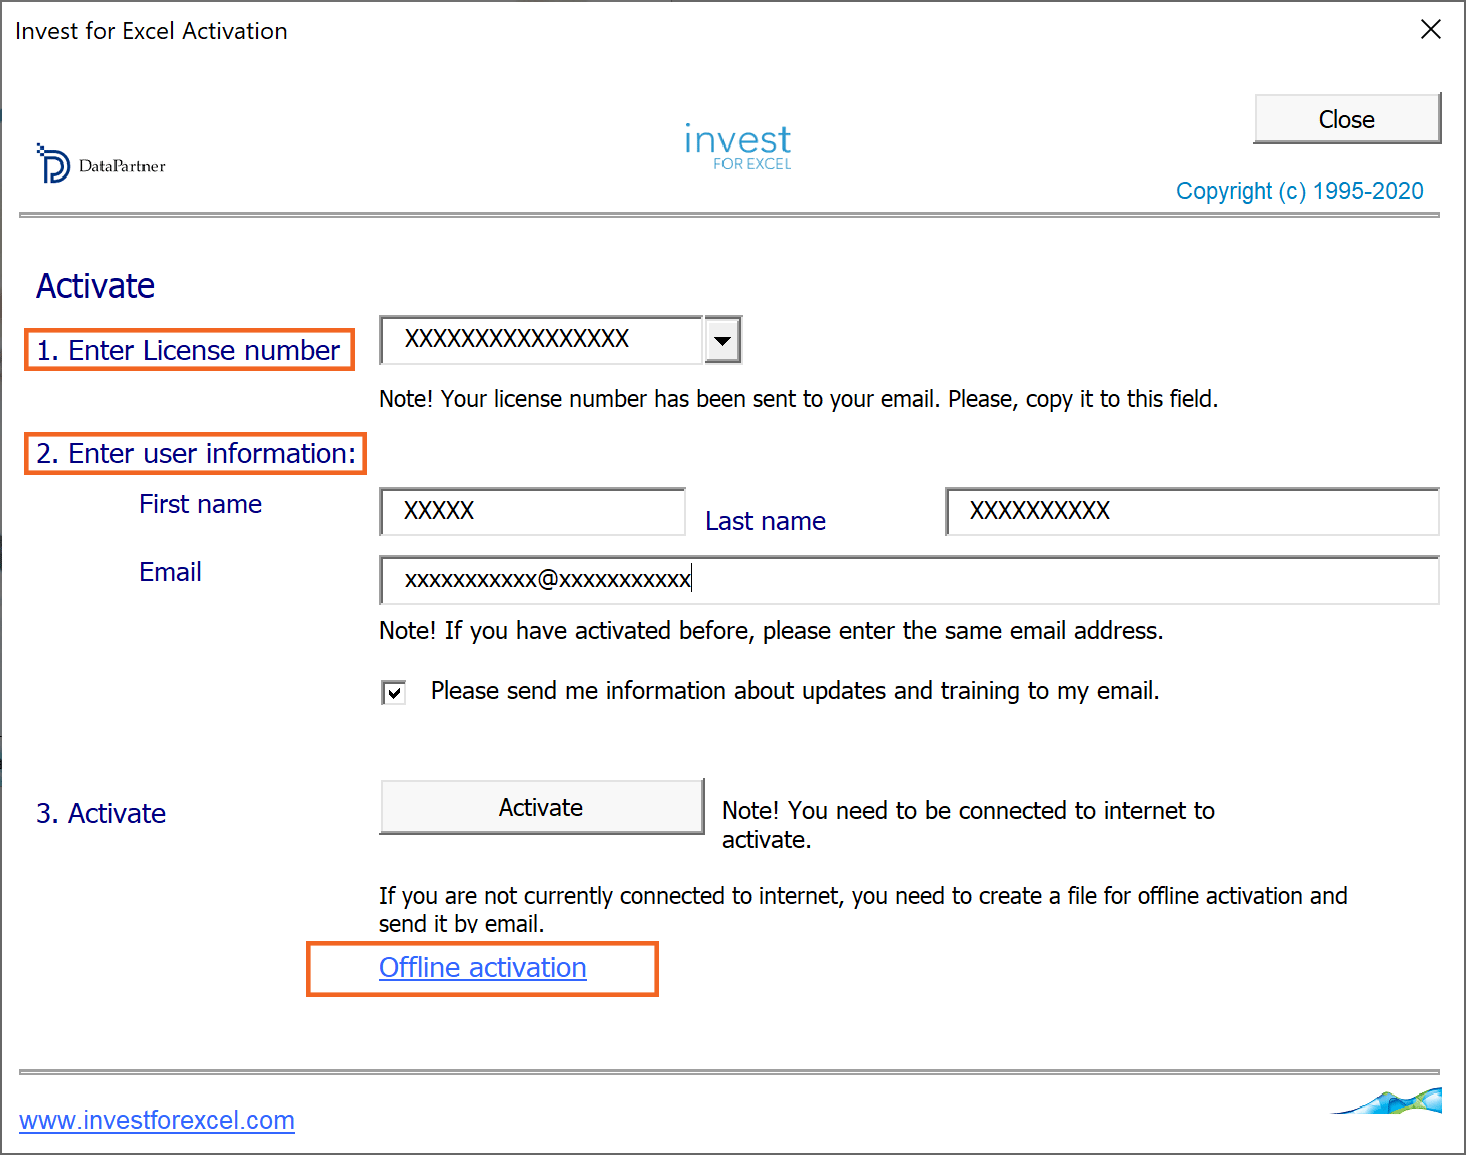Image resolution: width=1466 pixels, height=1155 pixels.
Task: Focus the Last name input field
Action: coord(1192,511)
